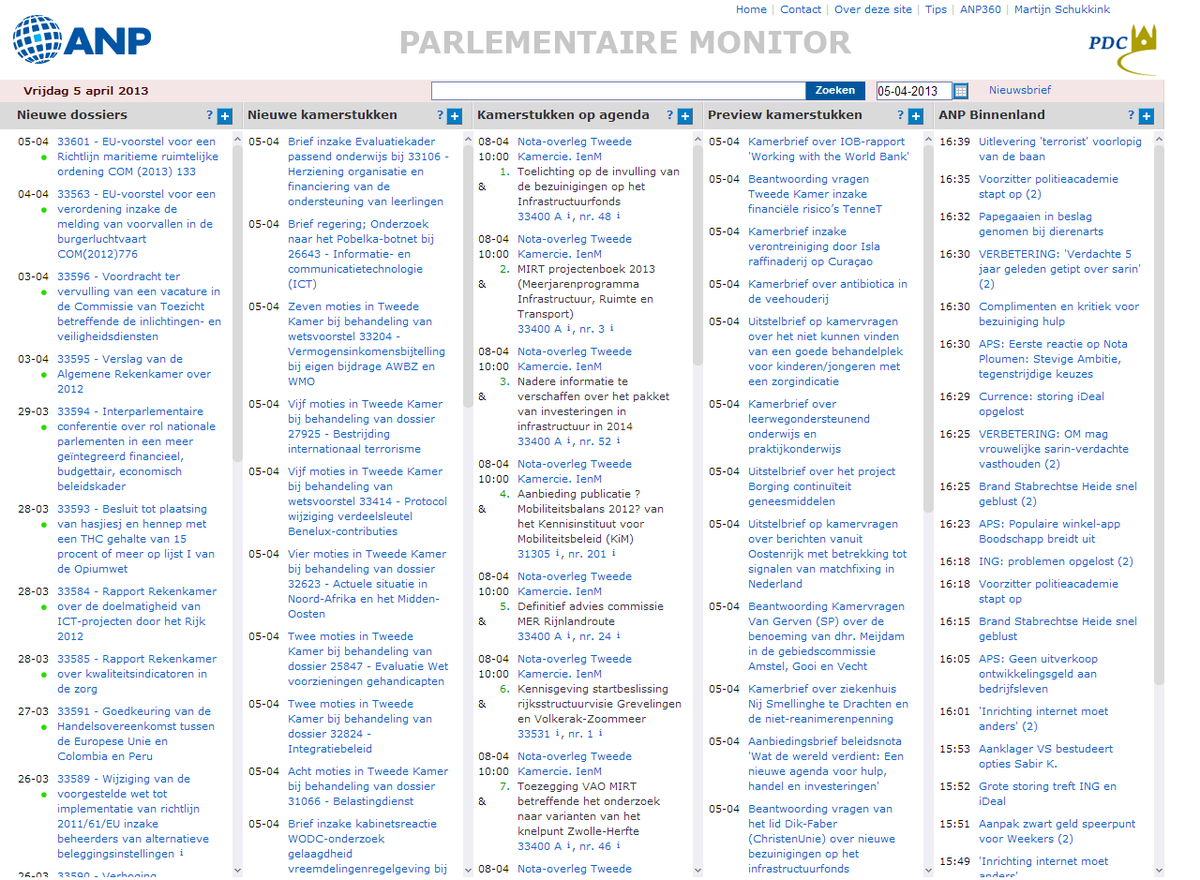Go to ANP360 in top navigation

click(x=980, y=10)
